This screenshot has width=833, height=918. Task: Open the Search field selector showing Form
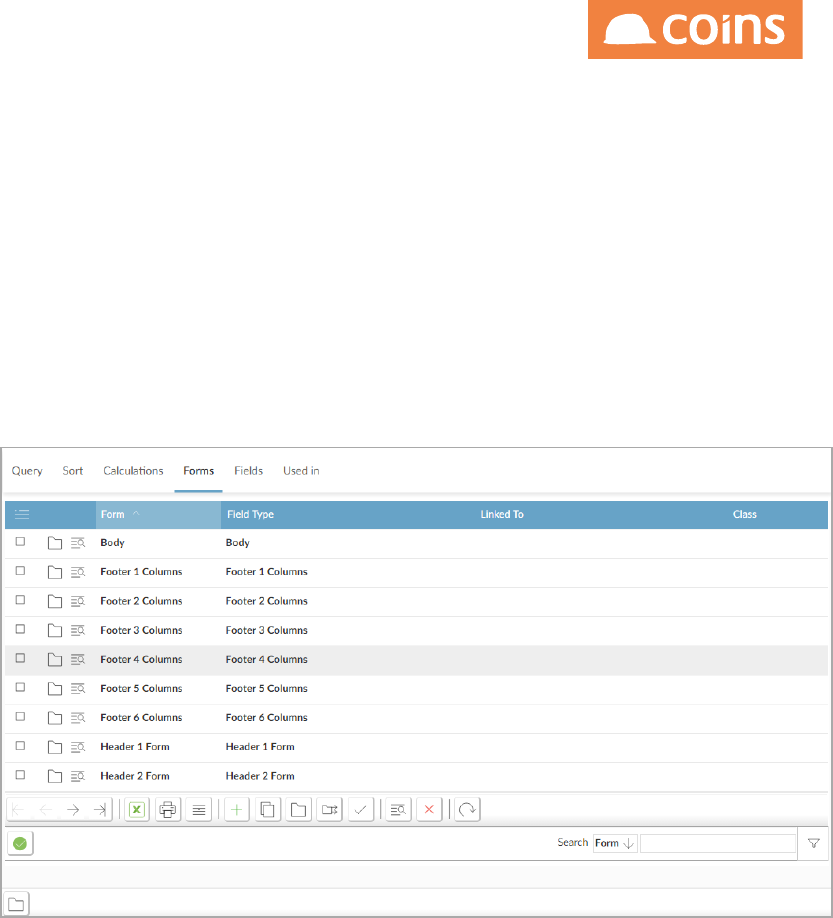pos(615,843)
